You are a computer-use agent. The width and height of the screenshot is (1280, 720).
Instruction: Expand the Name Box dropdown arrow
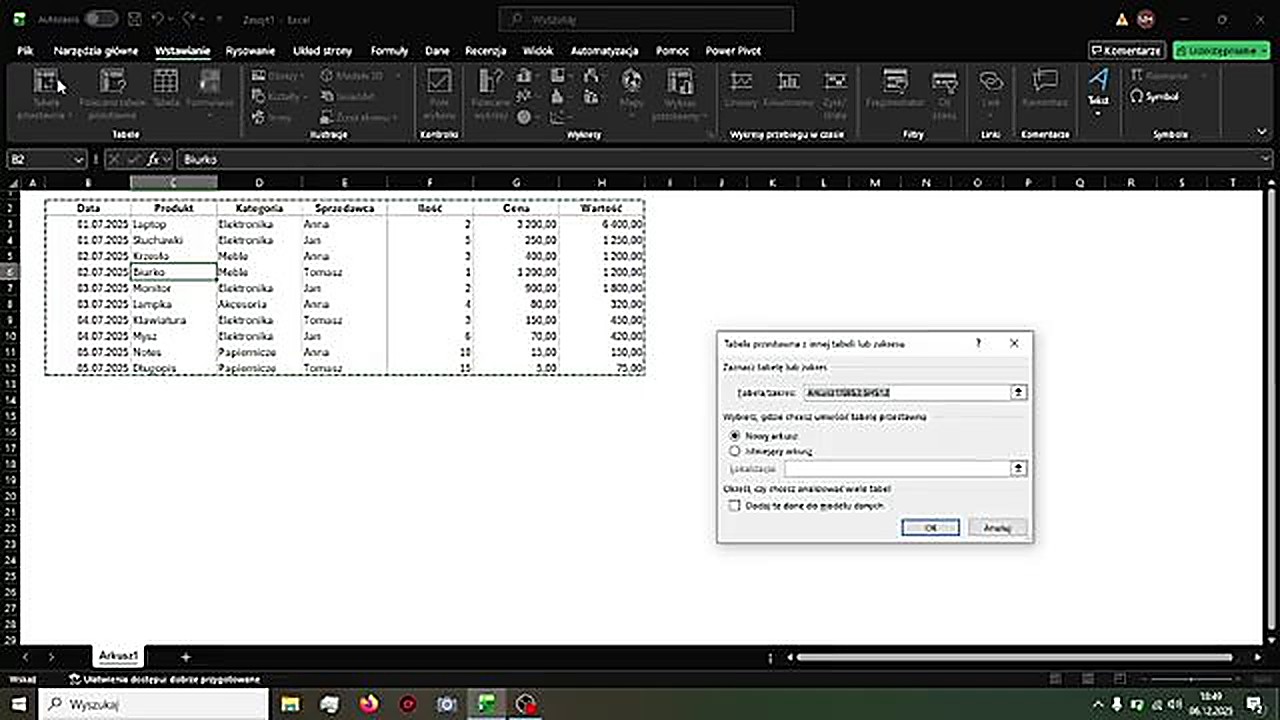tap(78, 159)
